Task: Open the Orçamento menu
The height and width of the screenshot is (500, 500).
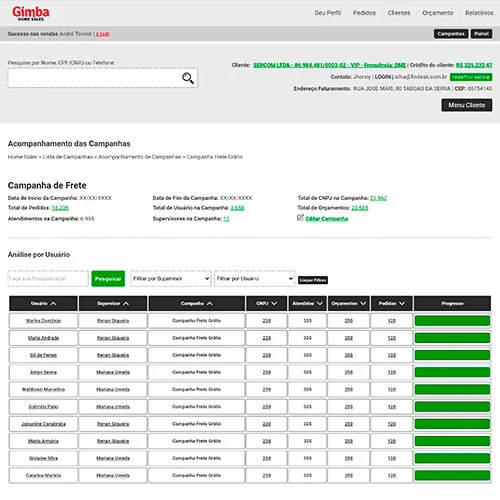Action: click(438, 13)
